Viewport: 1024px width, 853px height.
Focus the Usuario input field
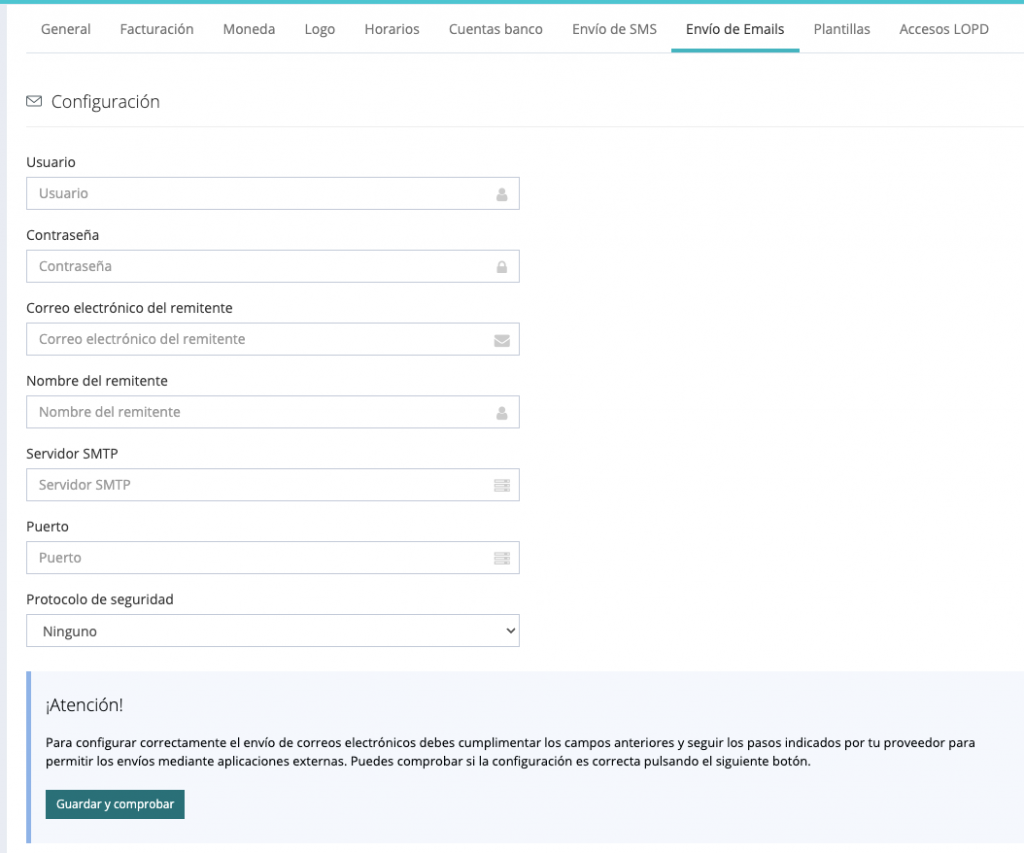click(260, 194)
